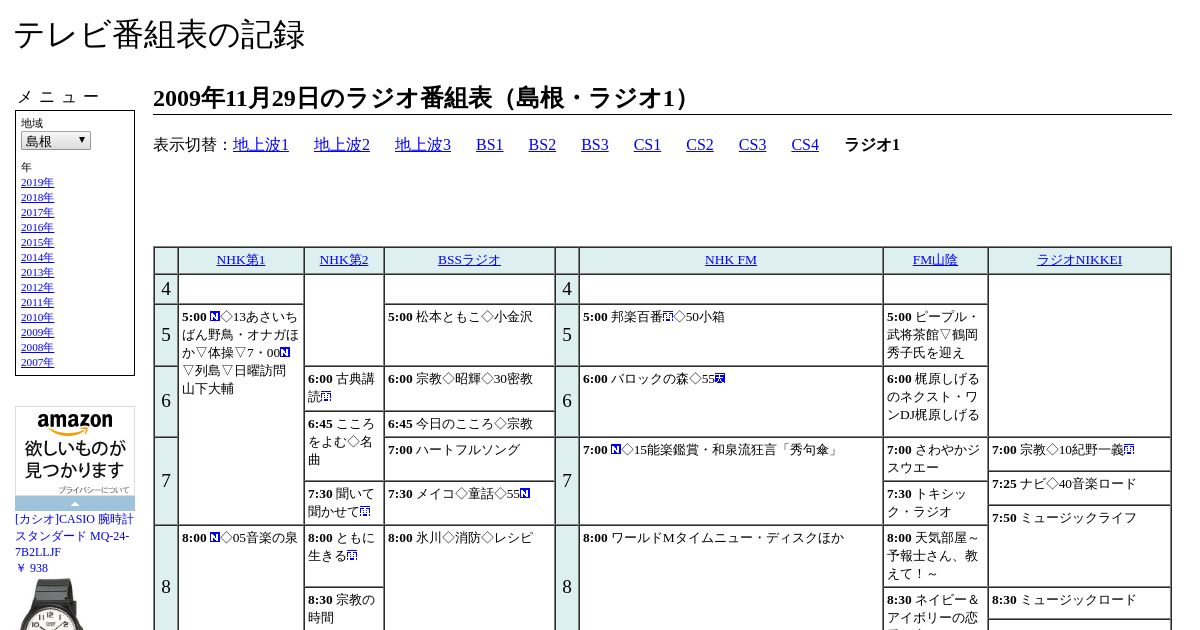
Task: Switch view to CS4
Action: [x=805, y=145]
